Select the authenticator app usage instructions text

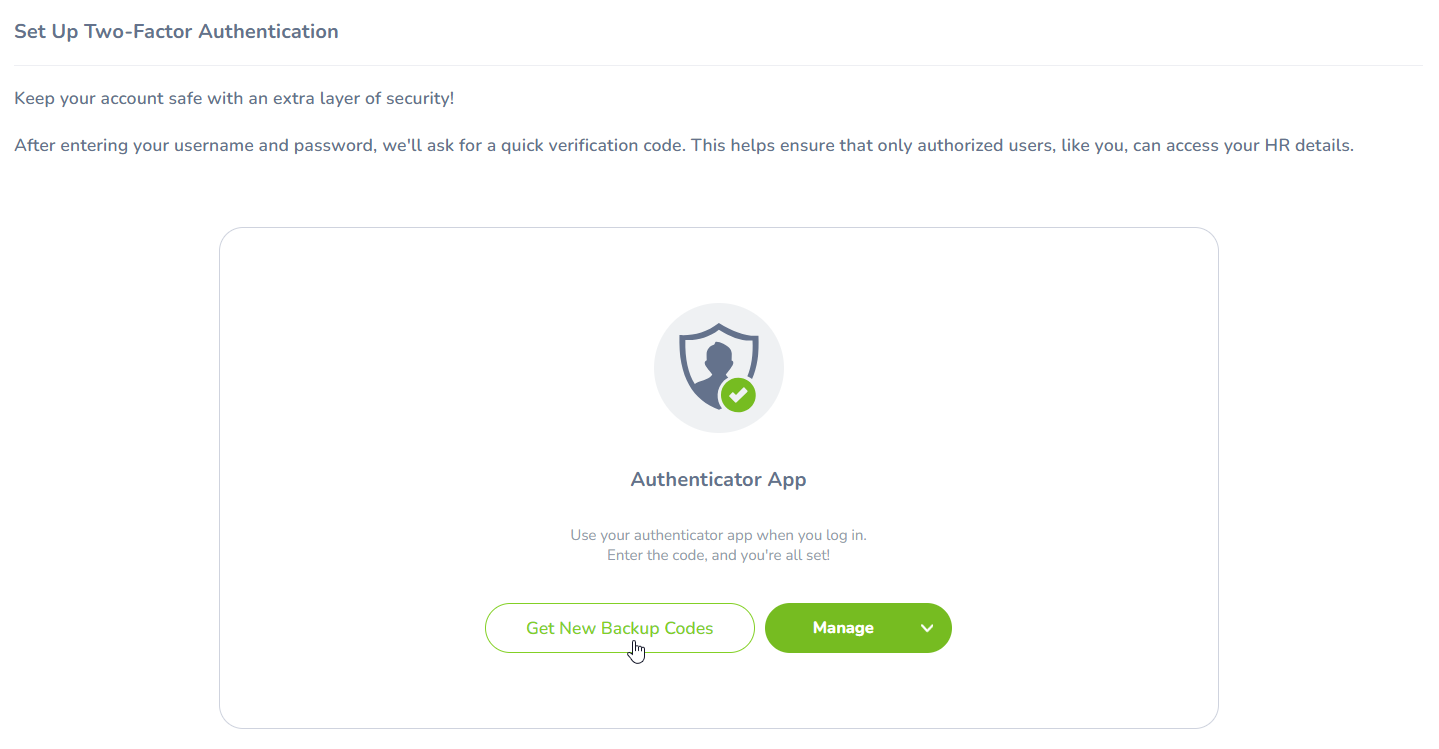[717, 535]
